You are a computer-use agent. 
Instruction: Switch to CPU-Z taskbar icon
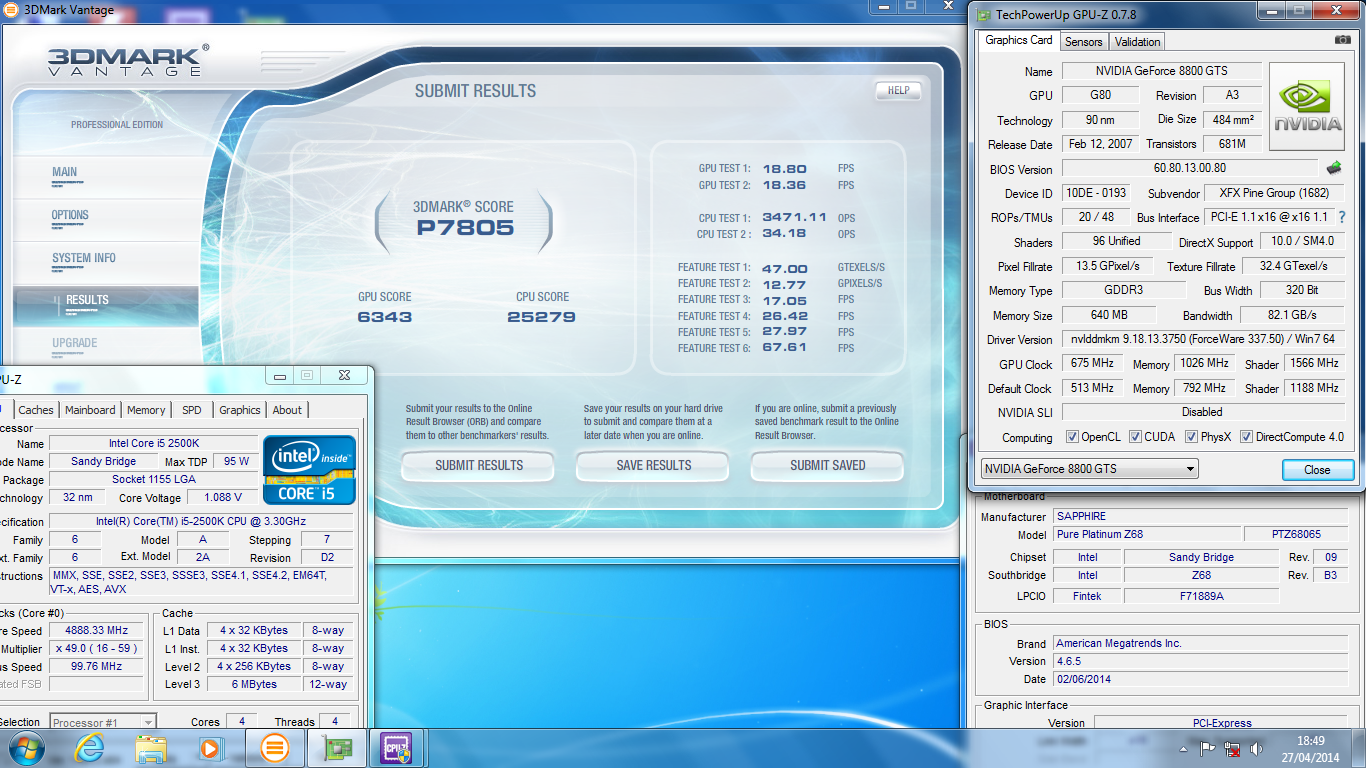point(396,747)
